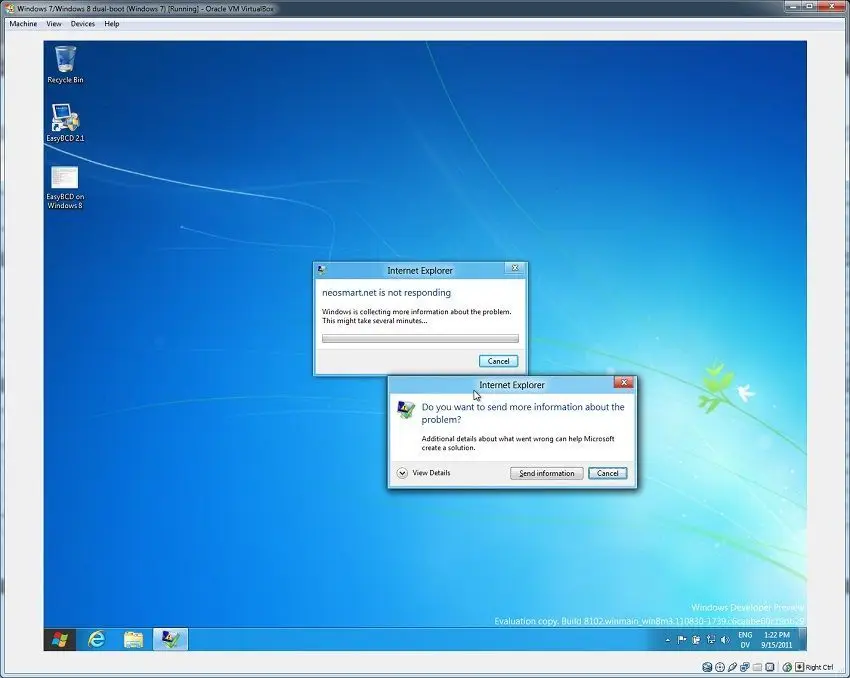
Task: Click the VirtualBox window title bar icon
Action: click(9, 8)
